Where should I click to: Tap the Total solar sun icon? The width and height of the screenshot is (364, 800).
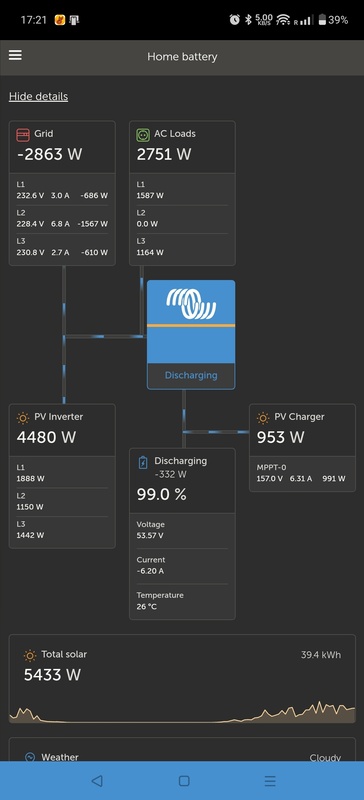[30, 655]
